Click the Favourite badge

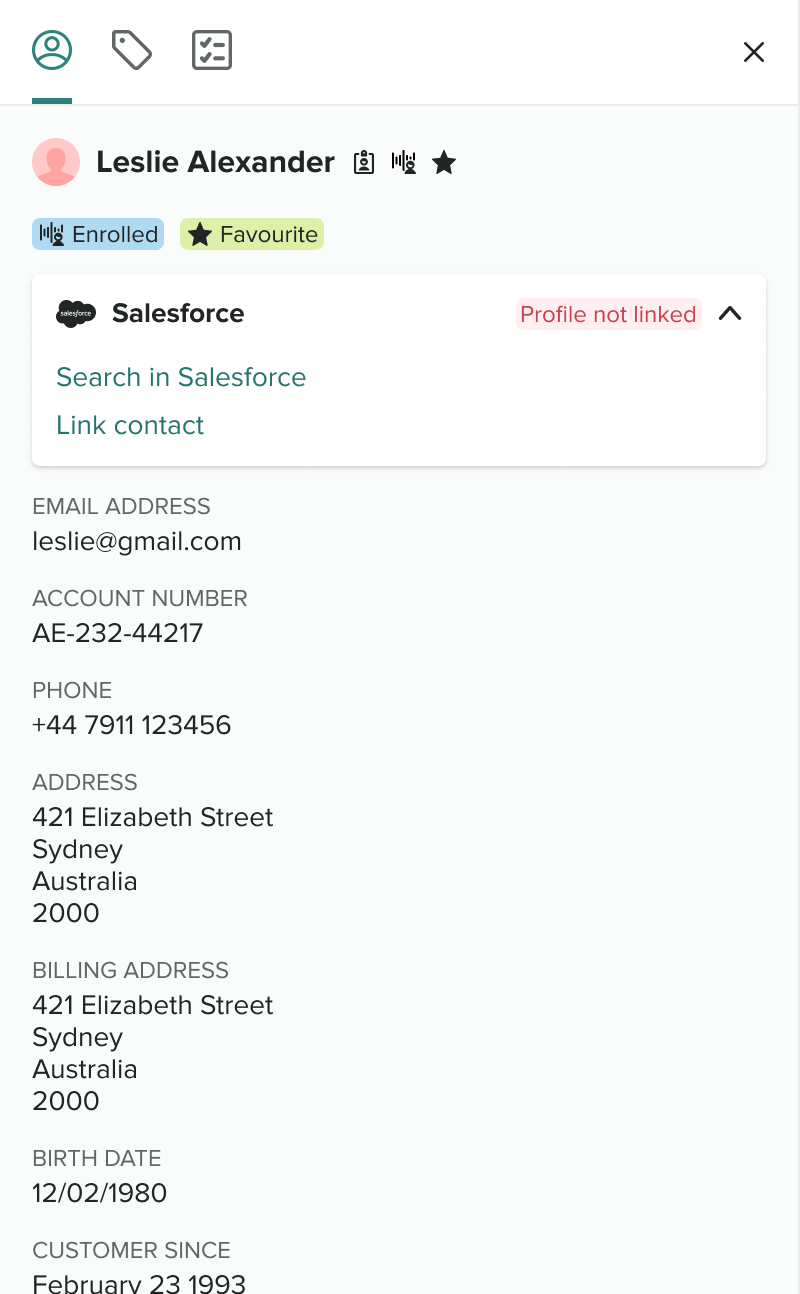[252, 234]
